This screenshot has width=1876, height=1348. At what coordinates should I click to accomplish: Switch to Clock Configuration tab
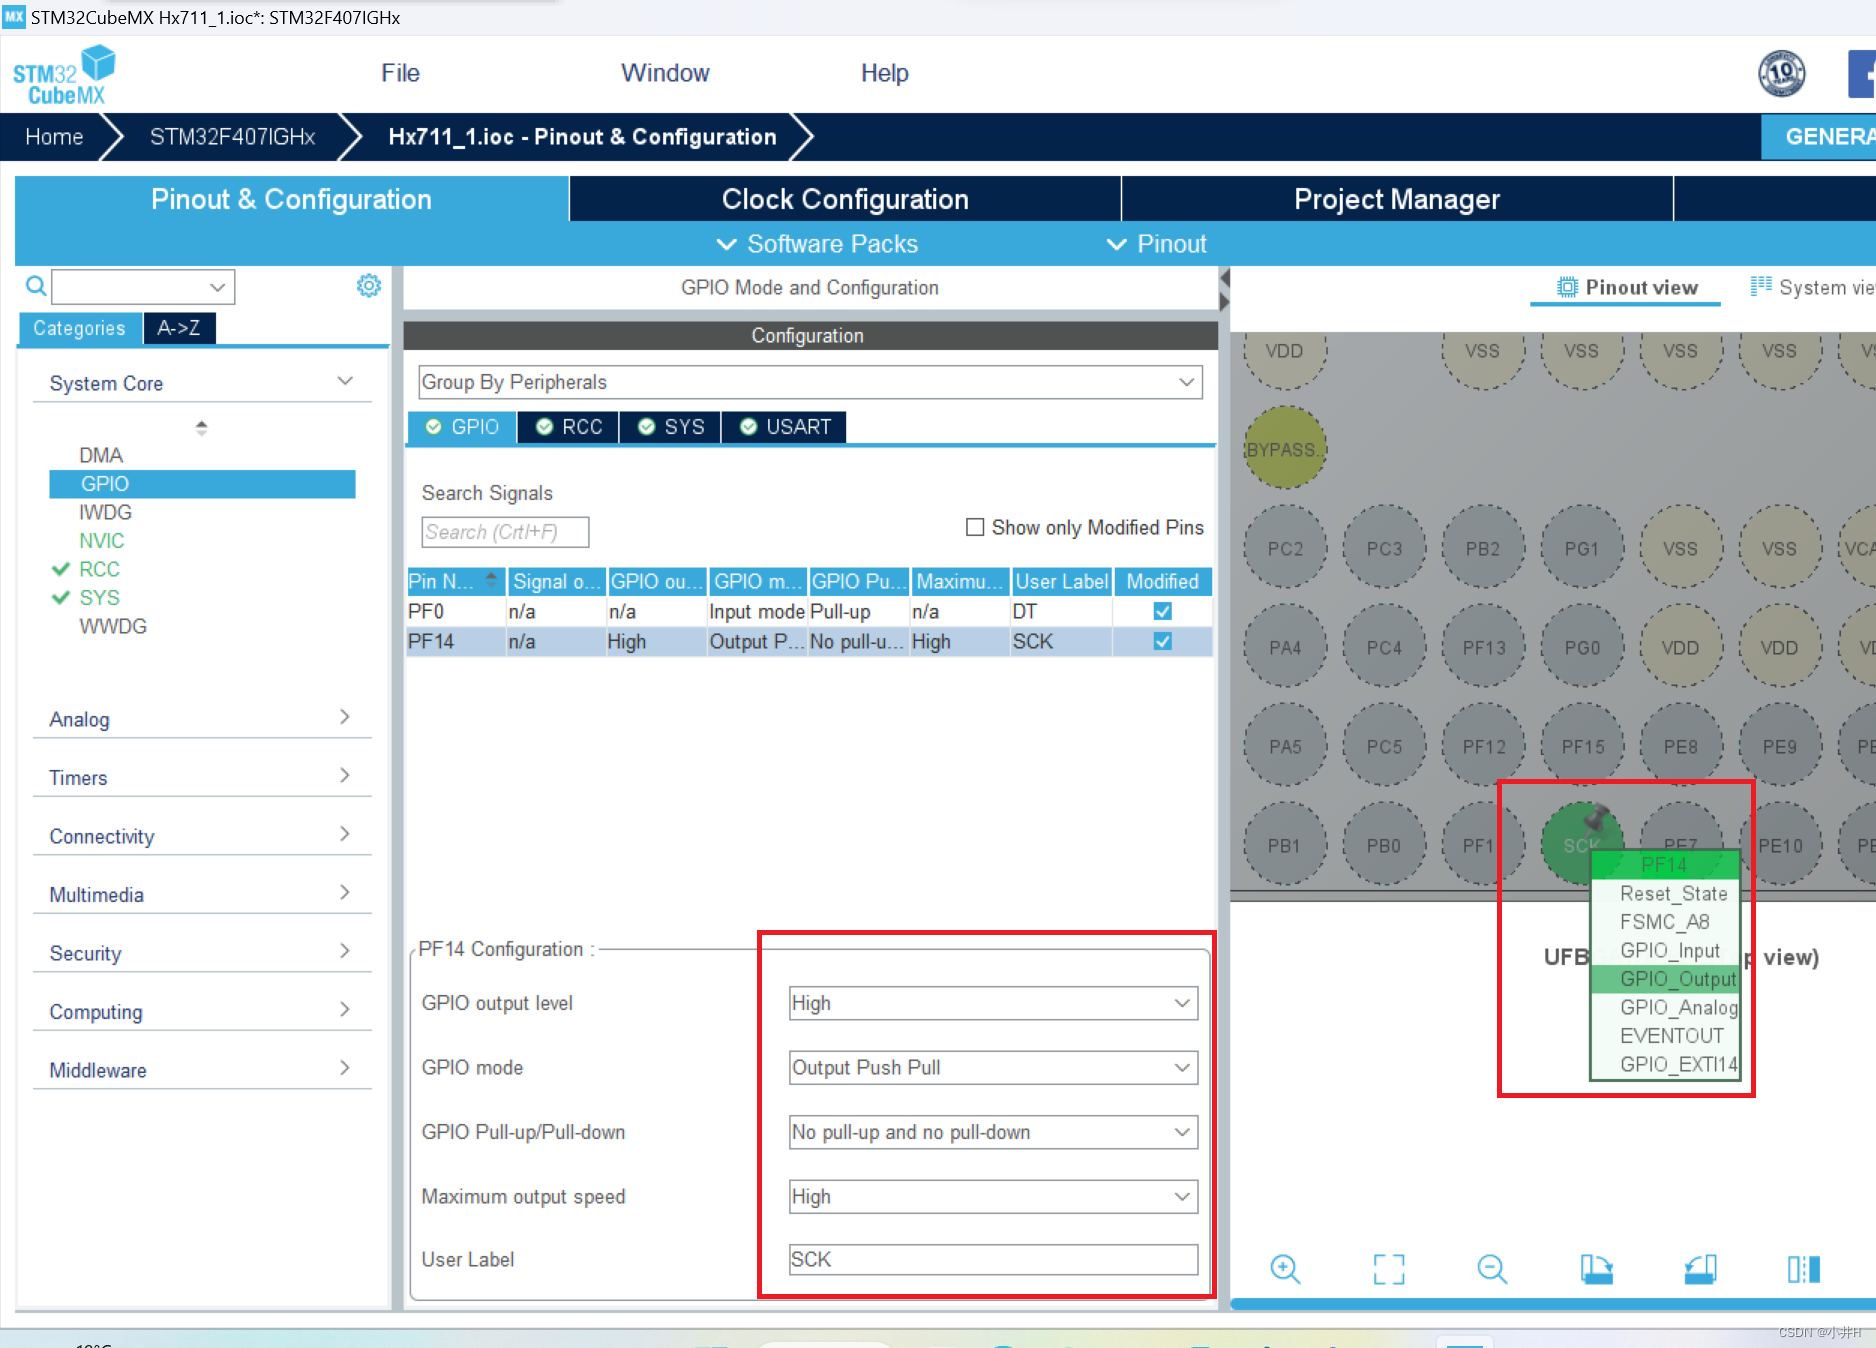coord(845,199)
